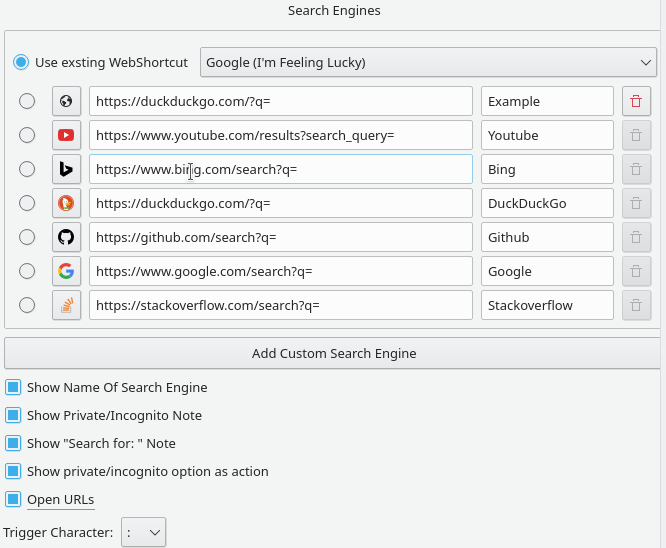Screen dimensions: 666x548
Task: Click the DuckDuckGo logo icon button
Action: [x=66, y=203]
